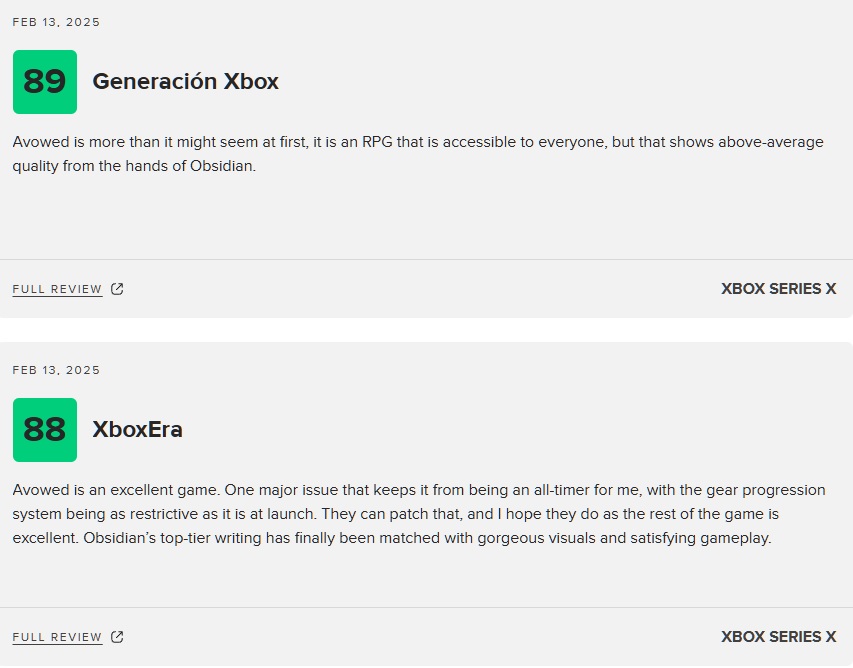Click XBOX SERIES X label in XboxEra card

pos(778,637)
